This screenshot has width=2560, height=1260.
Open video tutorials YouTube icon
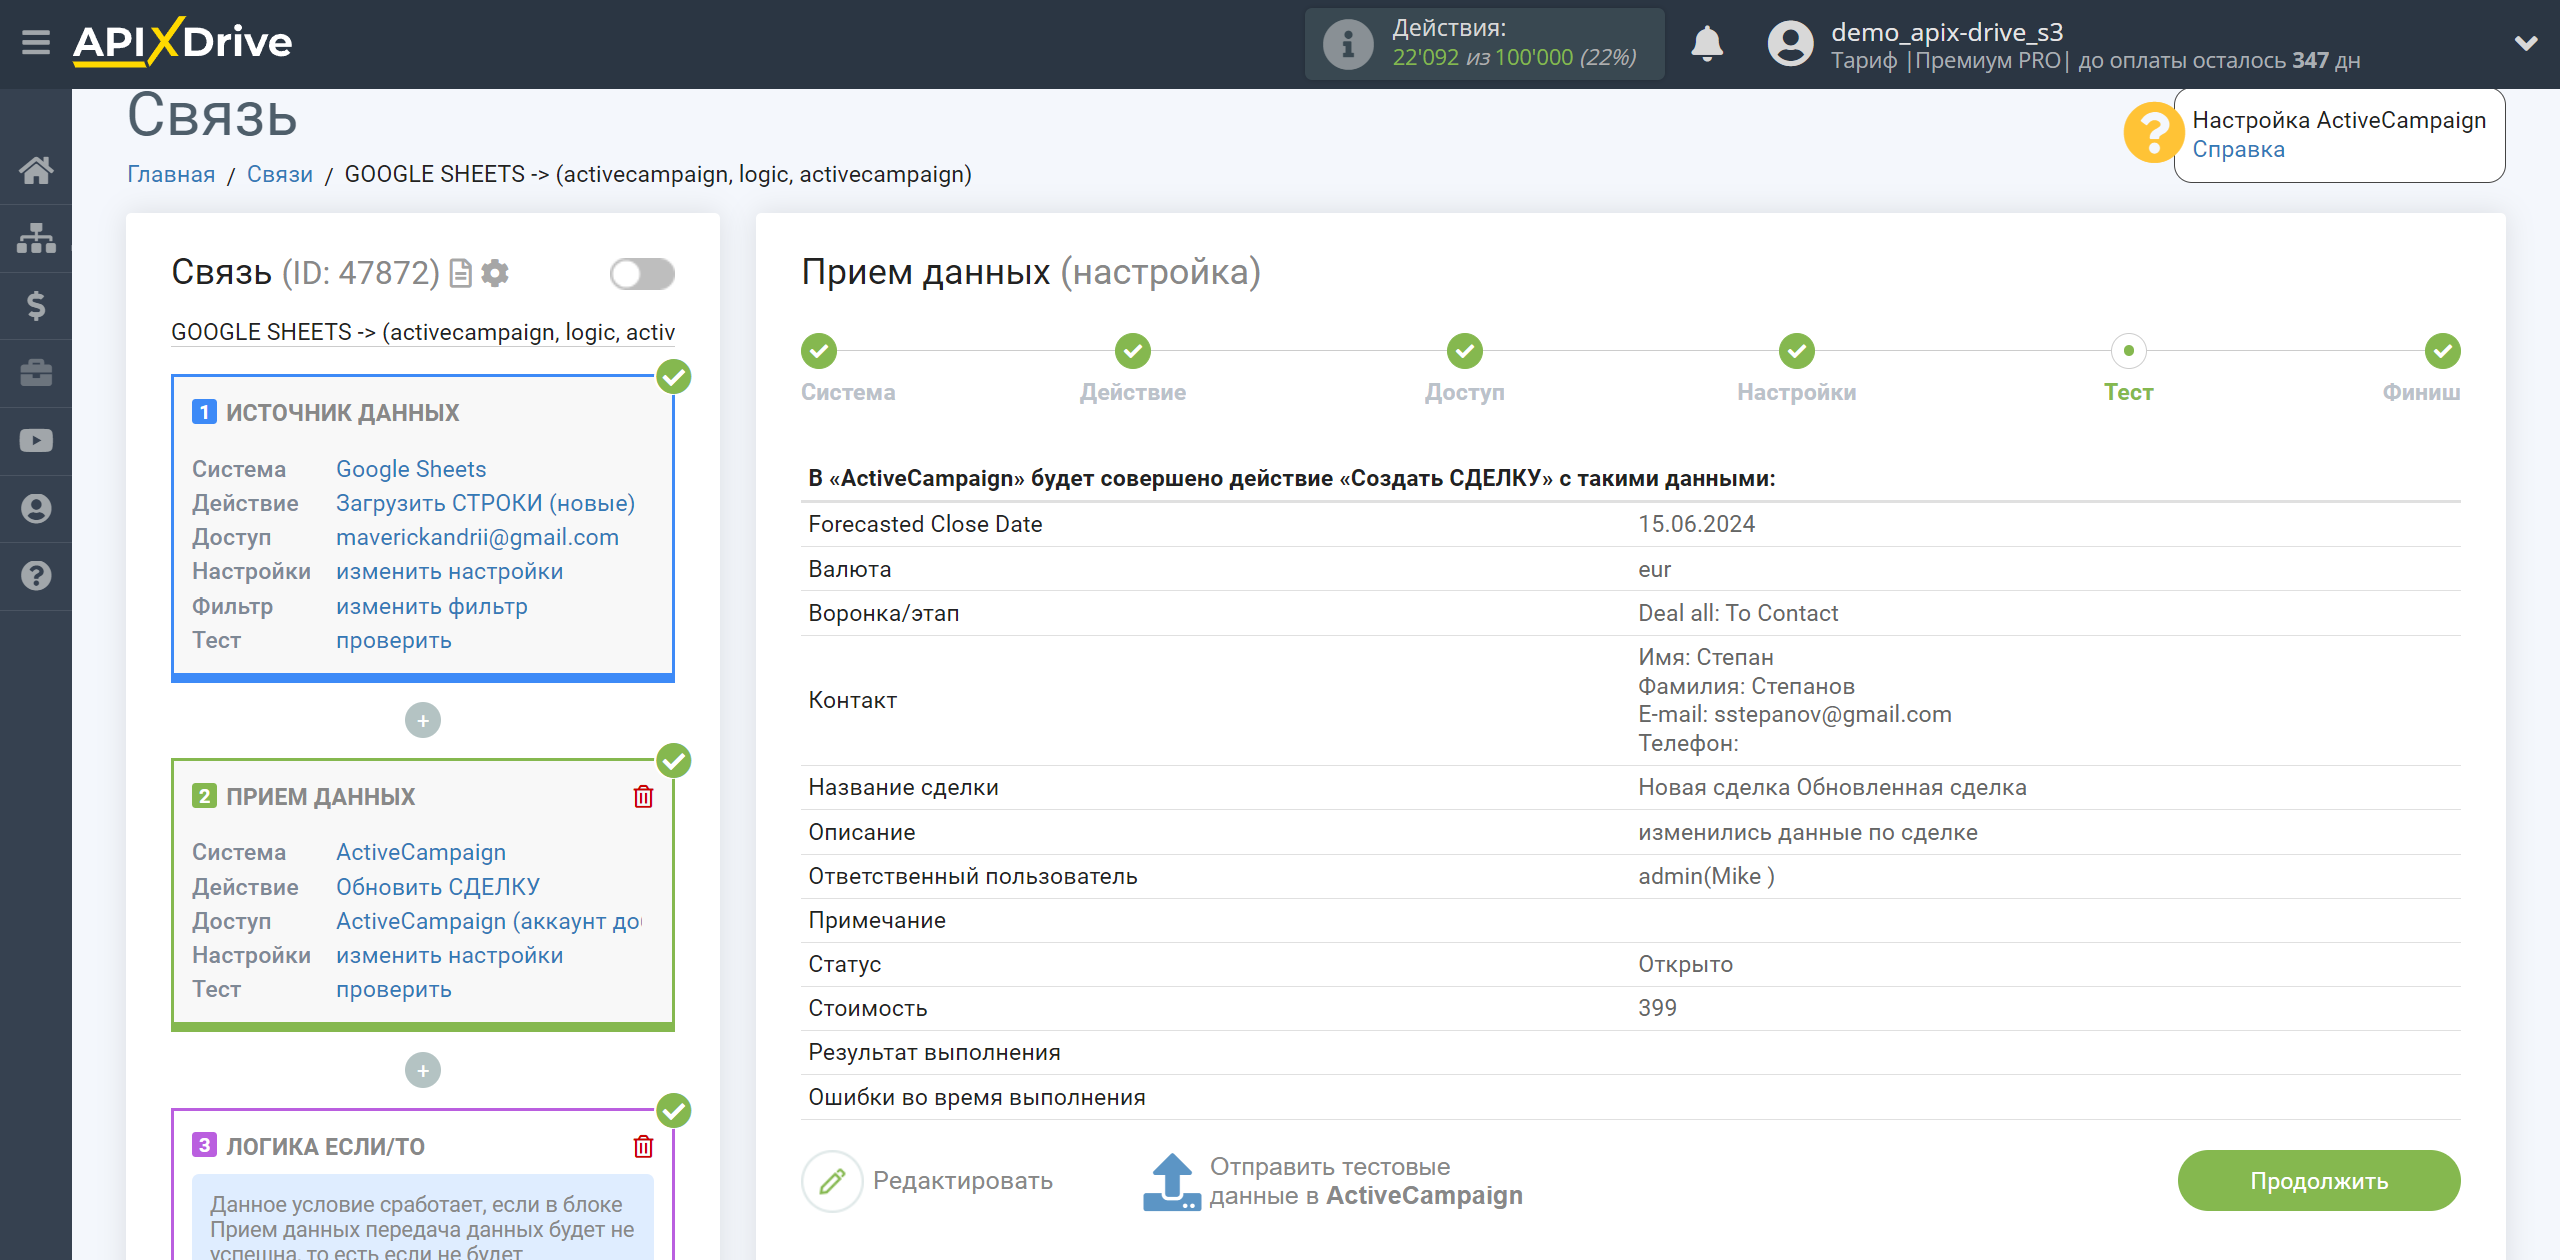coord(36,441)
